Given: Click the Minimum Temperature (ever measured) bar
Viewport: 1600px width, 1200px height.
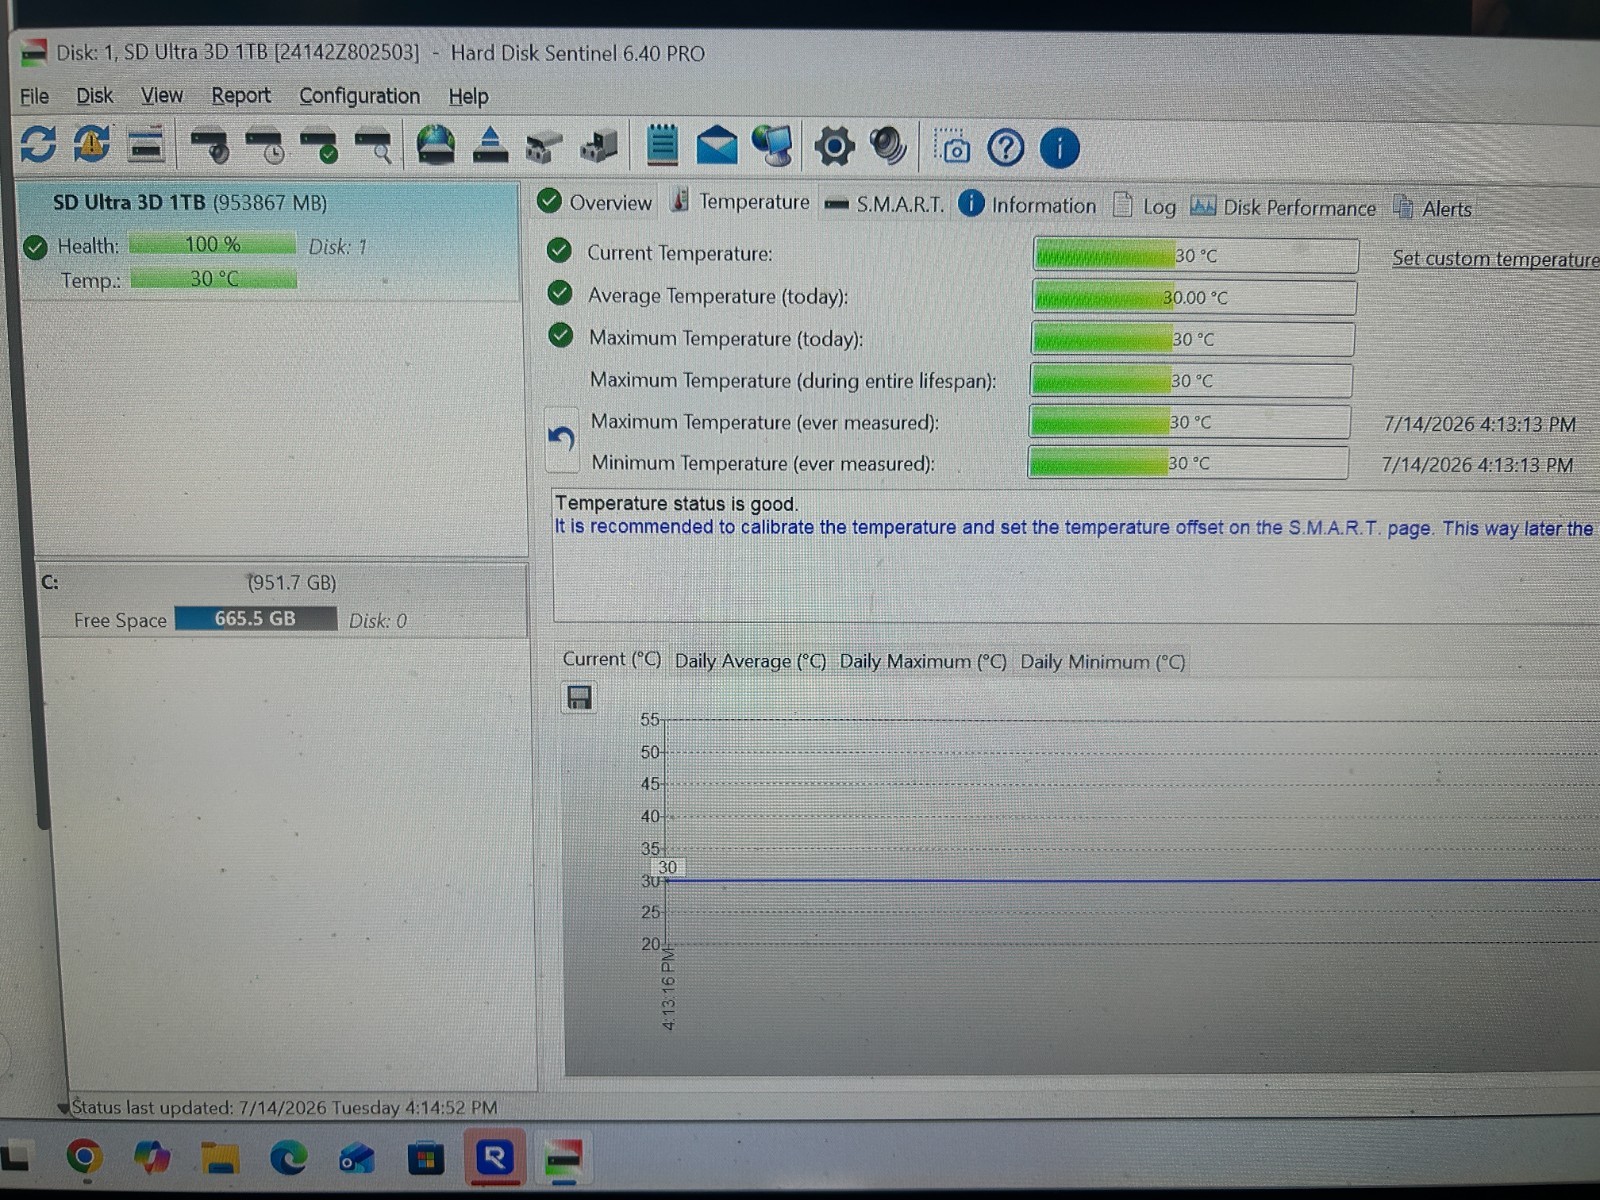Looking at the screenshot, I should [1188, 463].
